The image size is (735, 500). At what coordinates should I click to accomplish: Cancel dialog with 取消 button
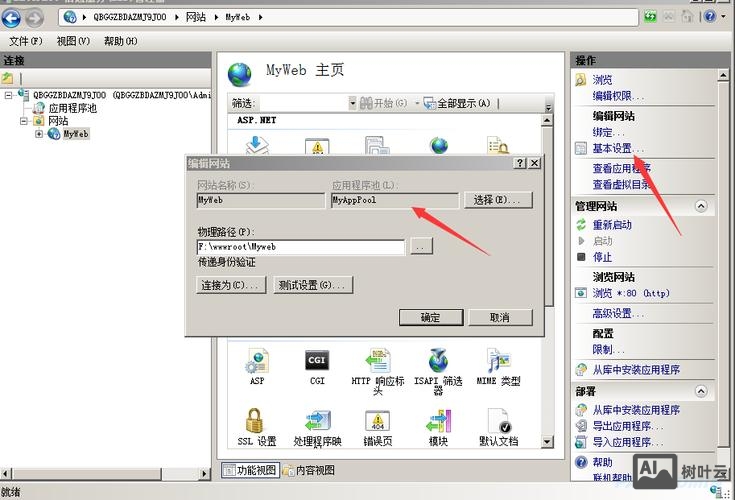pyautogui.click(x=500, y=317)
